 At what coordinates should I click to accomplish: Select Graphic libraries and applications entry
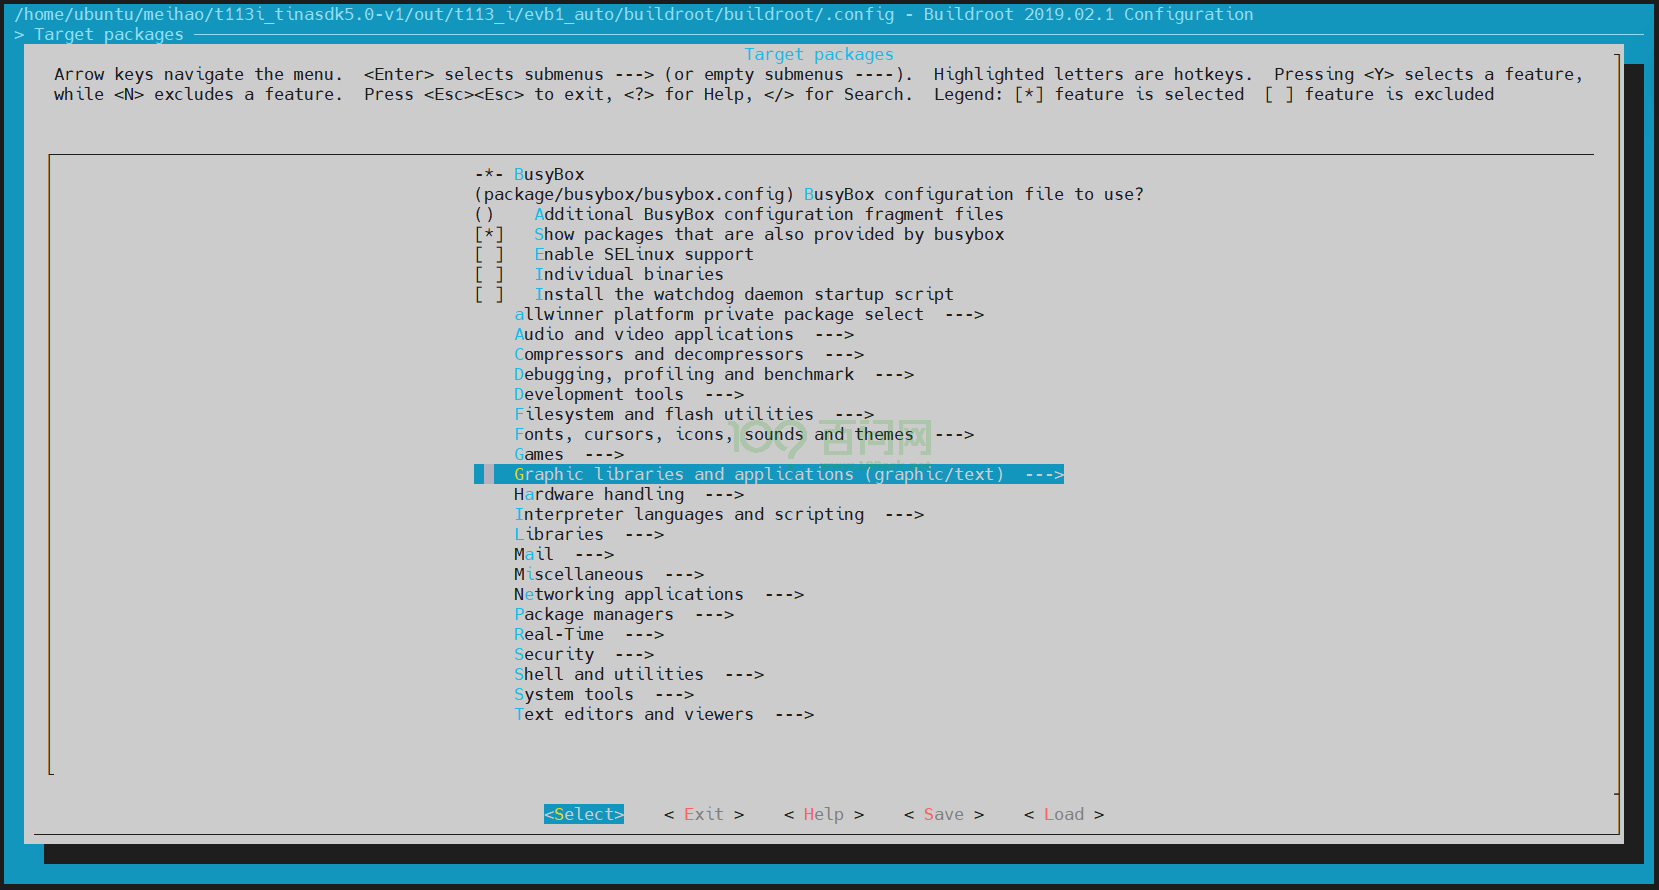pos(758,475)
